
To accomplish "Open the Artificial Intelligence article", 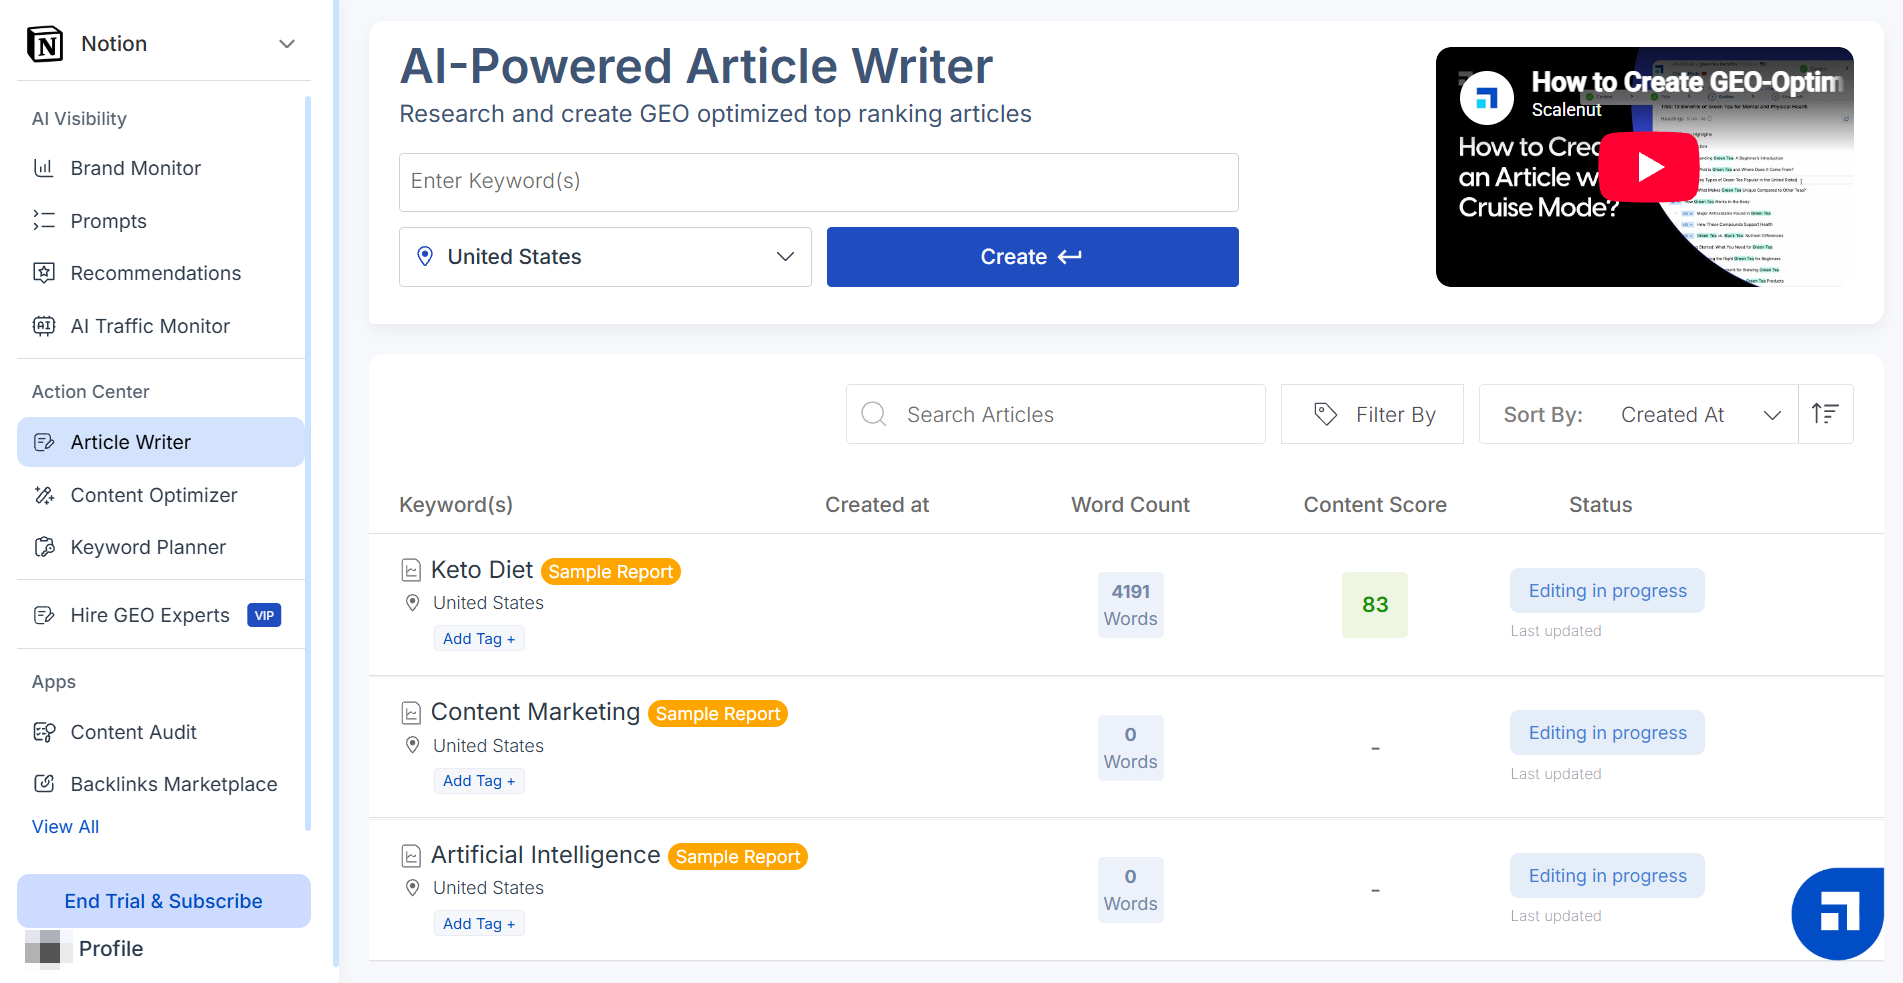I will [545, 855].
